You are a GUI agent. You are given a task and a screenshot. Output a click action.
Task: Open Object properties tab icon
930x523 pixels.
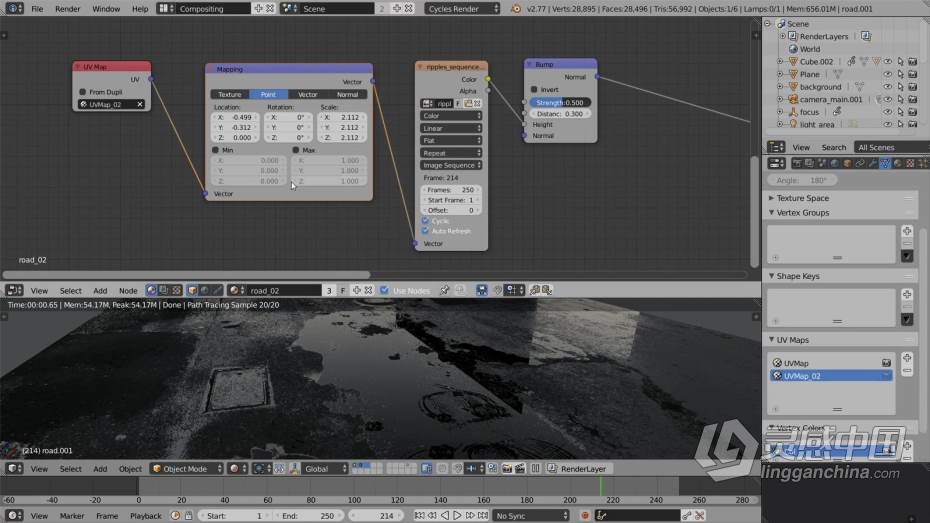(x=847, y=163)
